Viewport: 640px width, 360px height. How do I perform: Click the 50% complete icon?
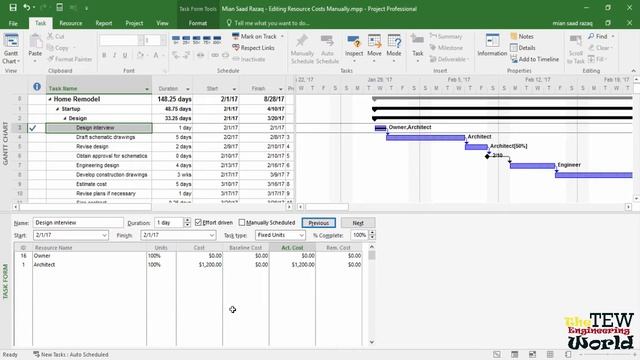coord(196,40)
